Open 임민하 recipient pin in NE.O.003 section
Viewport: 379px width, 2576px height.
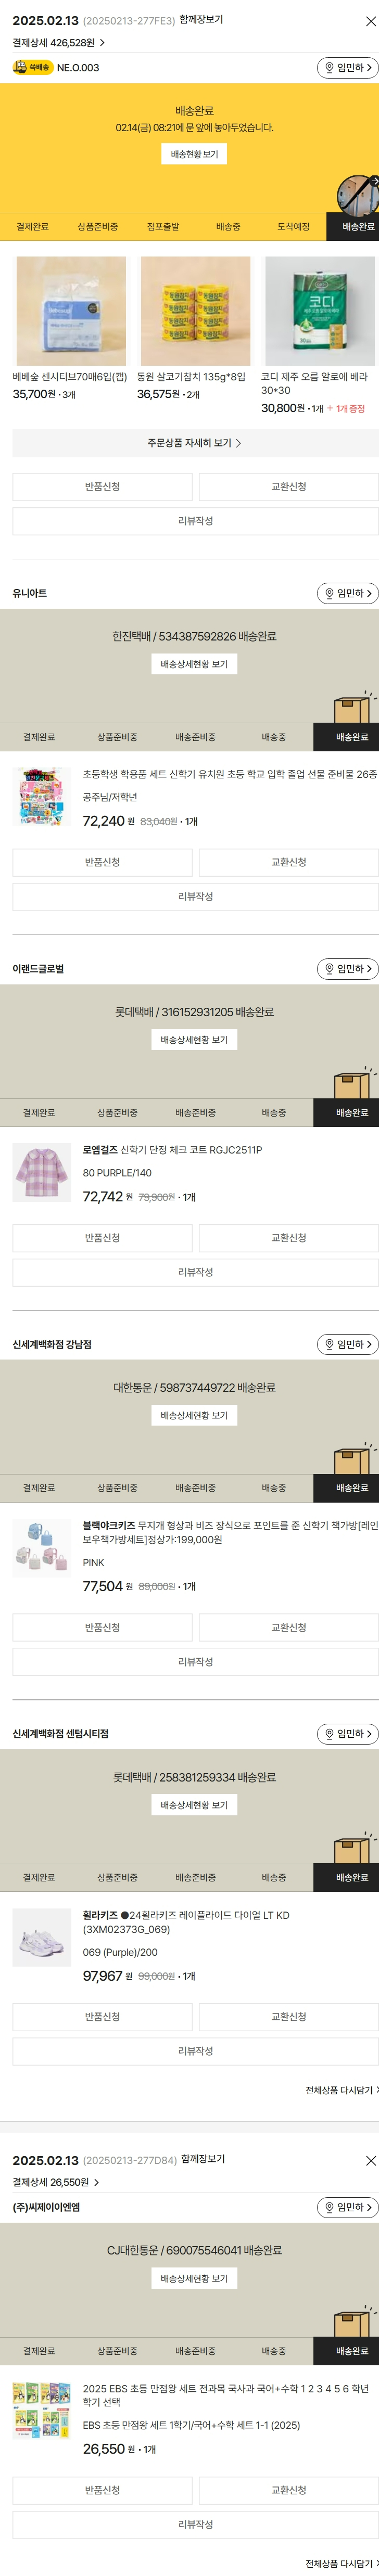[x=347, y=68]
